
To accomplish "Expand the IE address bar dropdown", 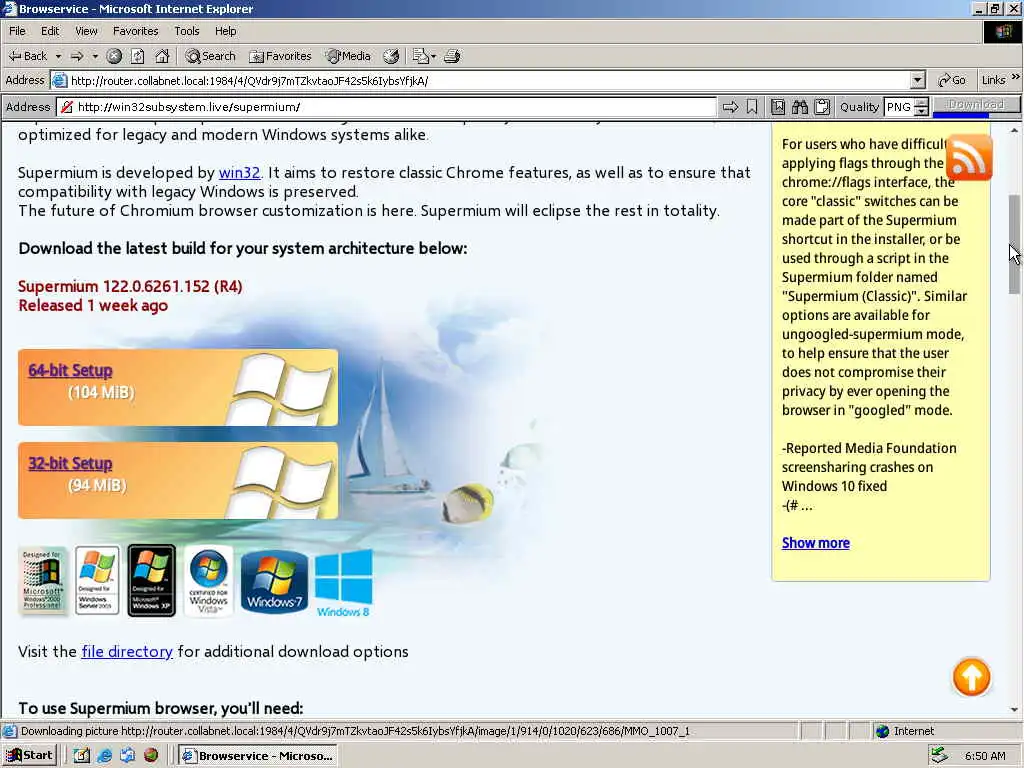I will (918, 80).
